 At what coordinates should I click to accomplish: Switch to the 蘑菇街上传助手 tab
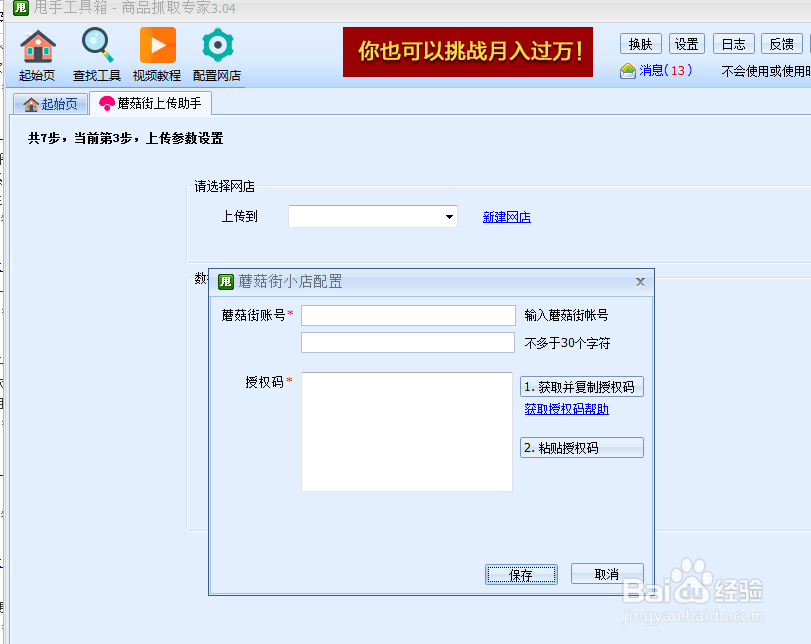pyautogui.click(x=150, y=103)
